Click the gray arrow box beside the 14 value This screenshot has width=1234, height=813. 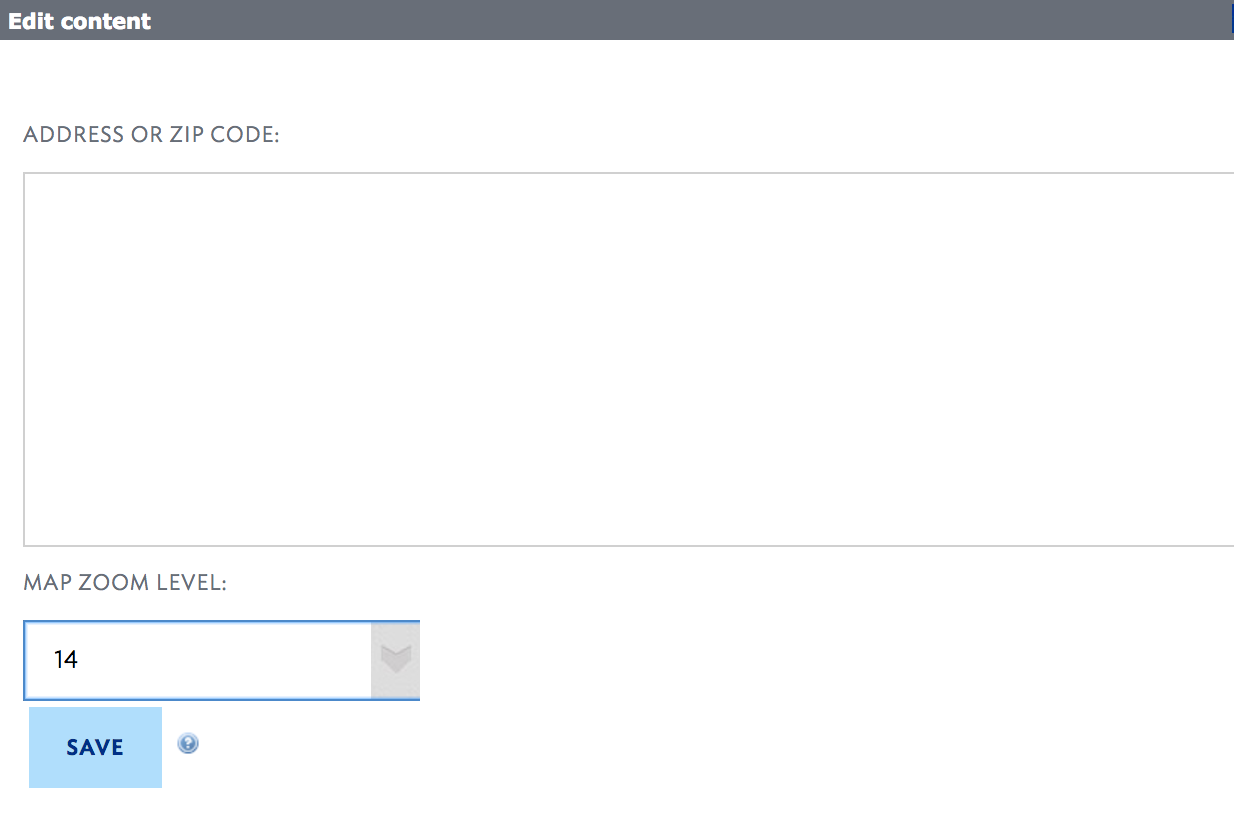pos(396,660)
